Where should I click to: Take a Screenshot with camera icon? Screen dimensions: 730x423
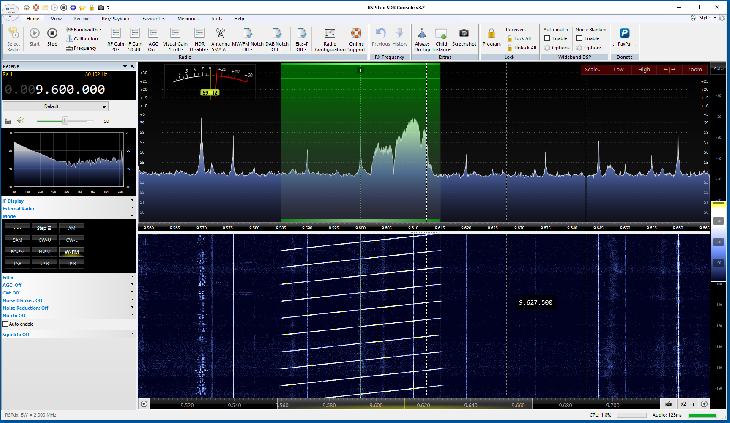[464, 34]
